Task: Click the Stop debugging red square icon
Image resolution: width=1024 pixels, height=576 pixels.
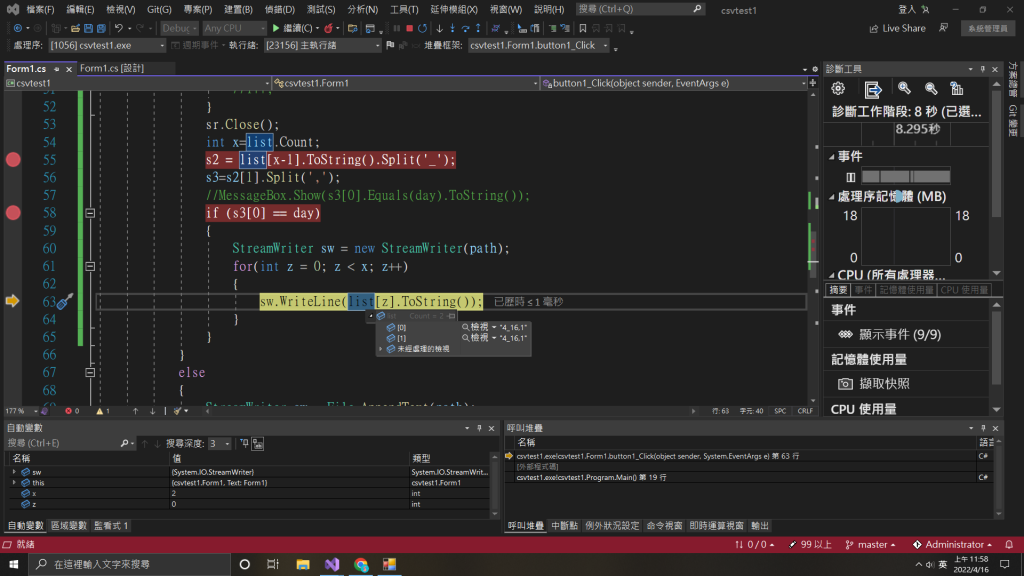Action: tap(409, 29)
